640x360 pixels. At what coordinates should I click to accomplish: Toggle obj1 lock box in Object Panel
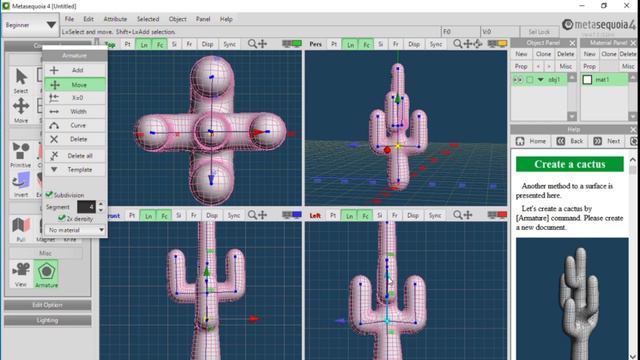(x=529, y=80)
